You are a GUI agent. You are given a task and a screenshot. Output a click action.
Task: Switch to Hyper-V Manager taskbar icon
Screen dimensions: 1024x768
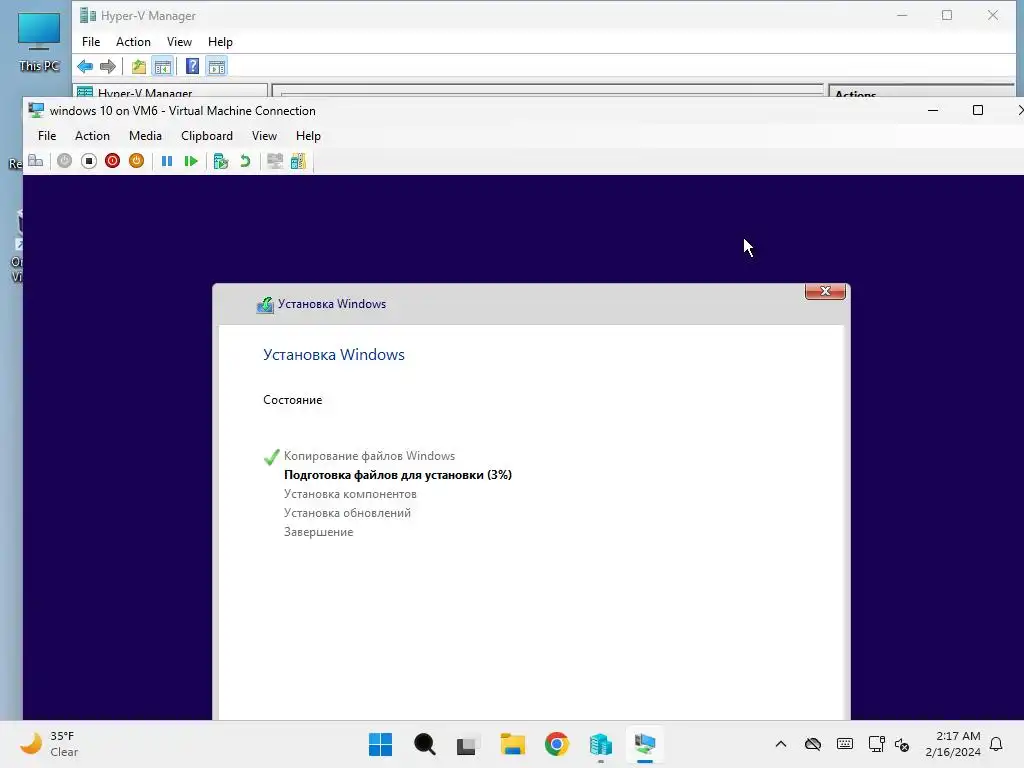coord(601,744)
